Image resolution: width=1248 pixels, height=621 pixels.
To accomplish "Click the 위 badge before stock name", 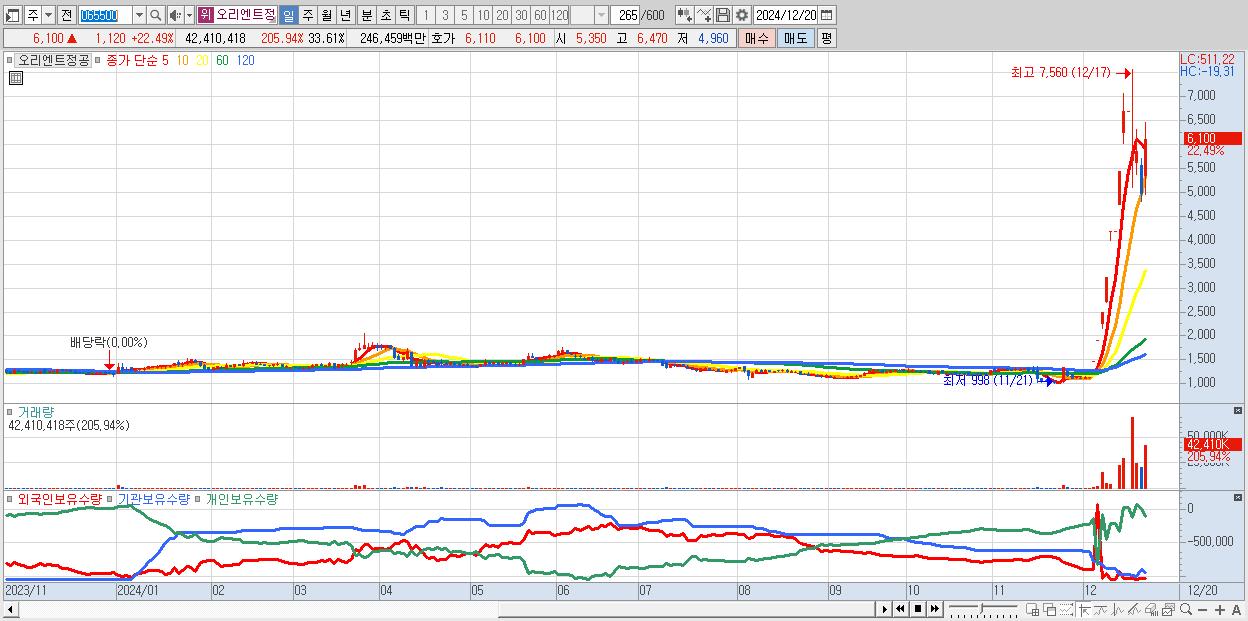I will [205, 15].
